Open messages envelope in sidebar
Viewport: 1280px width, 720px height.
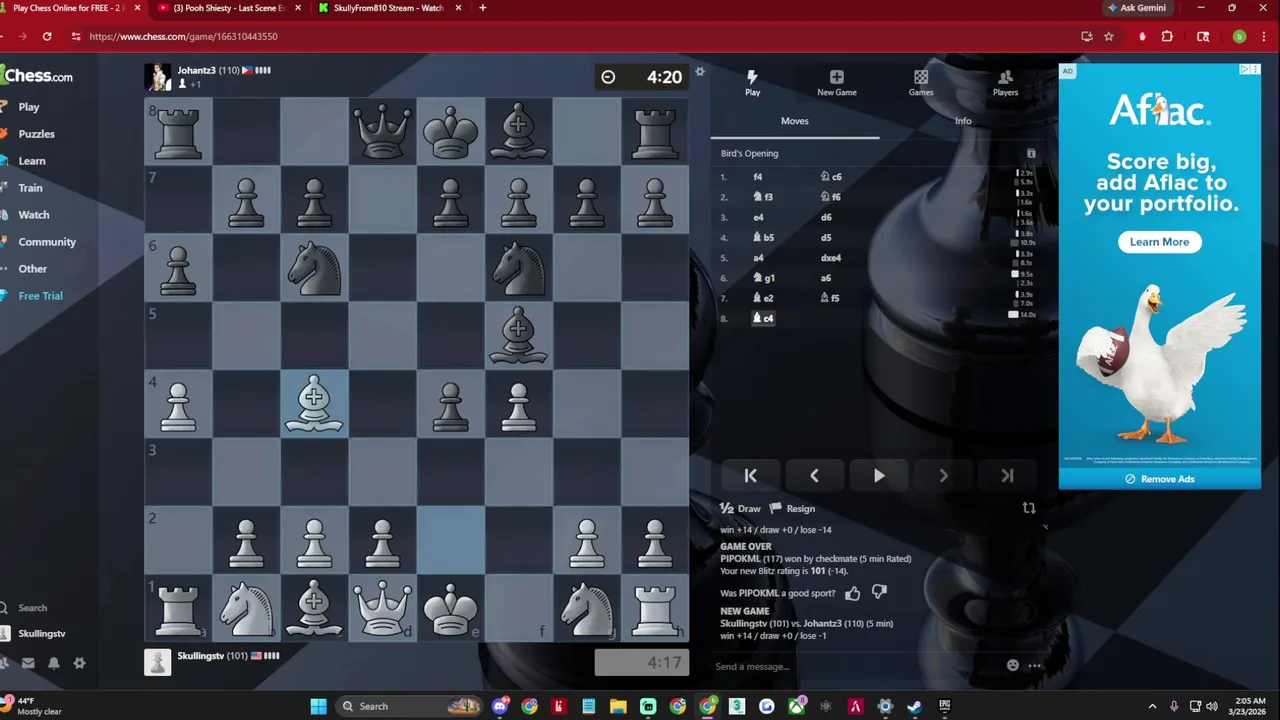(x=28, y=663)
